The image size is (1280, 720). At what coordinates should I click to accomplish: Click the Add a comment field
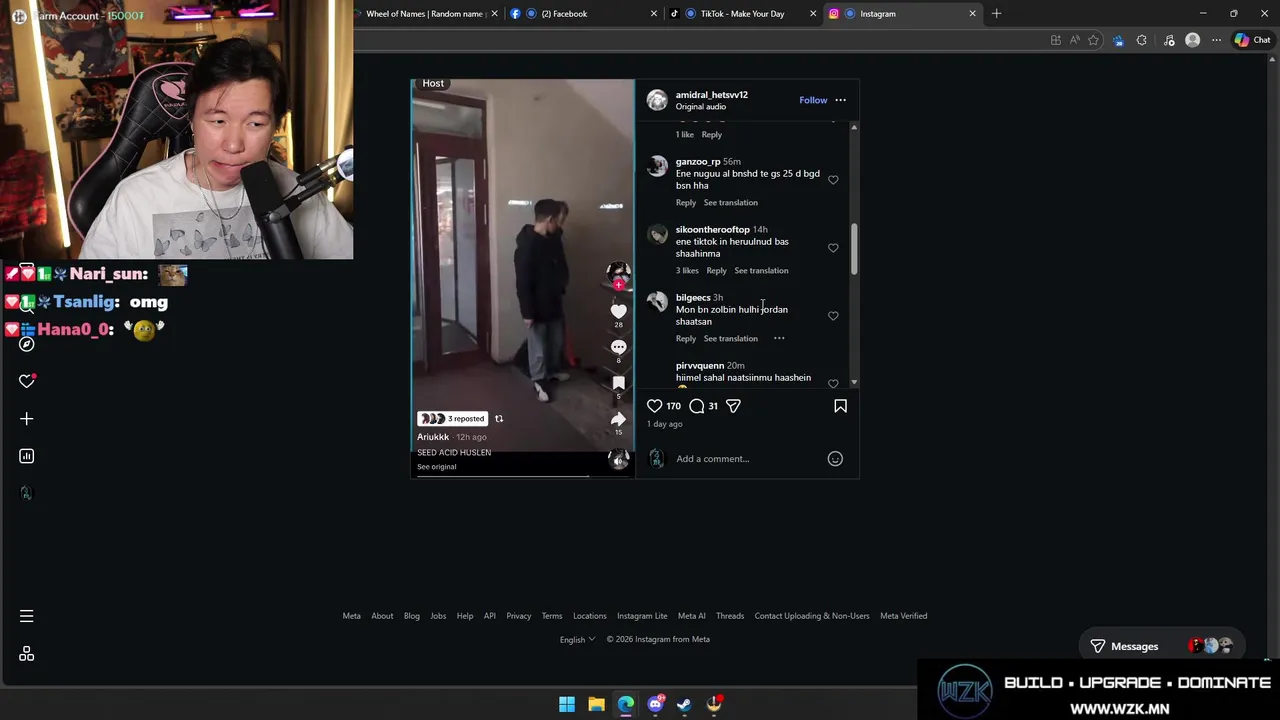click(x=748, y=459)
